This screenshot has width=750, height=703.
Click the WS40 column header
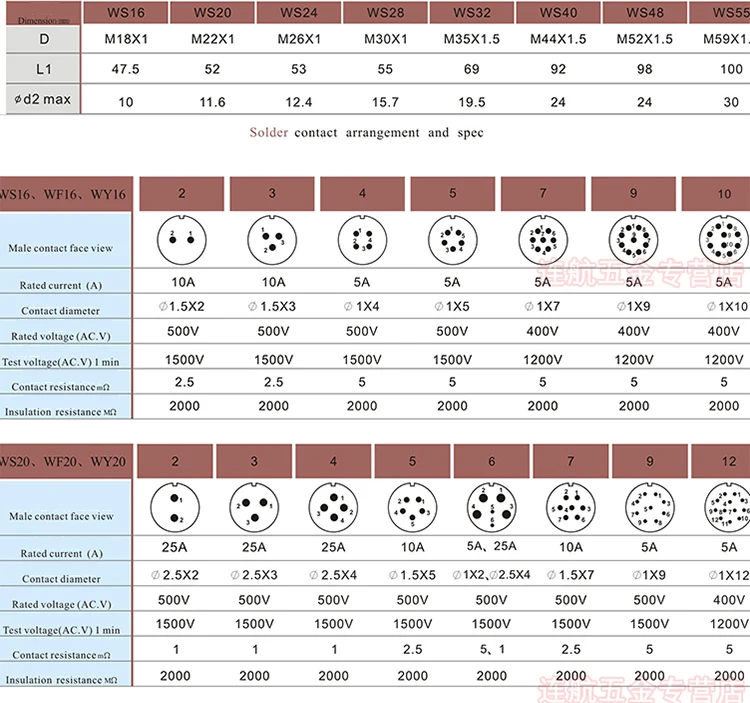(558, 12)
